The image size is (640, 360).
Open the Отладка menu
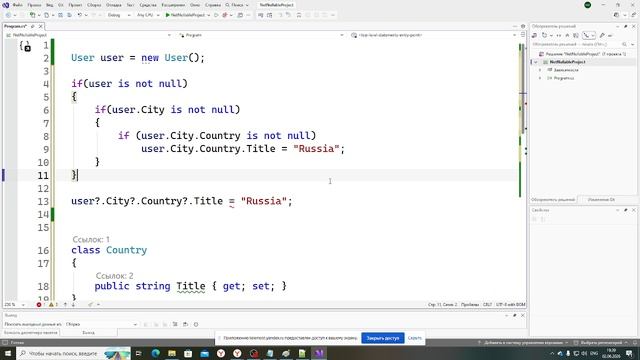113,5
